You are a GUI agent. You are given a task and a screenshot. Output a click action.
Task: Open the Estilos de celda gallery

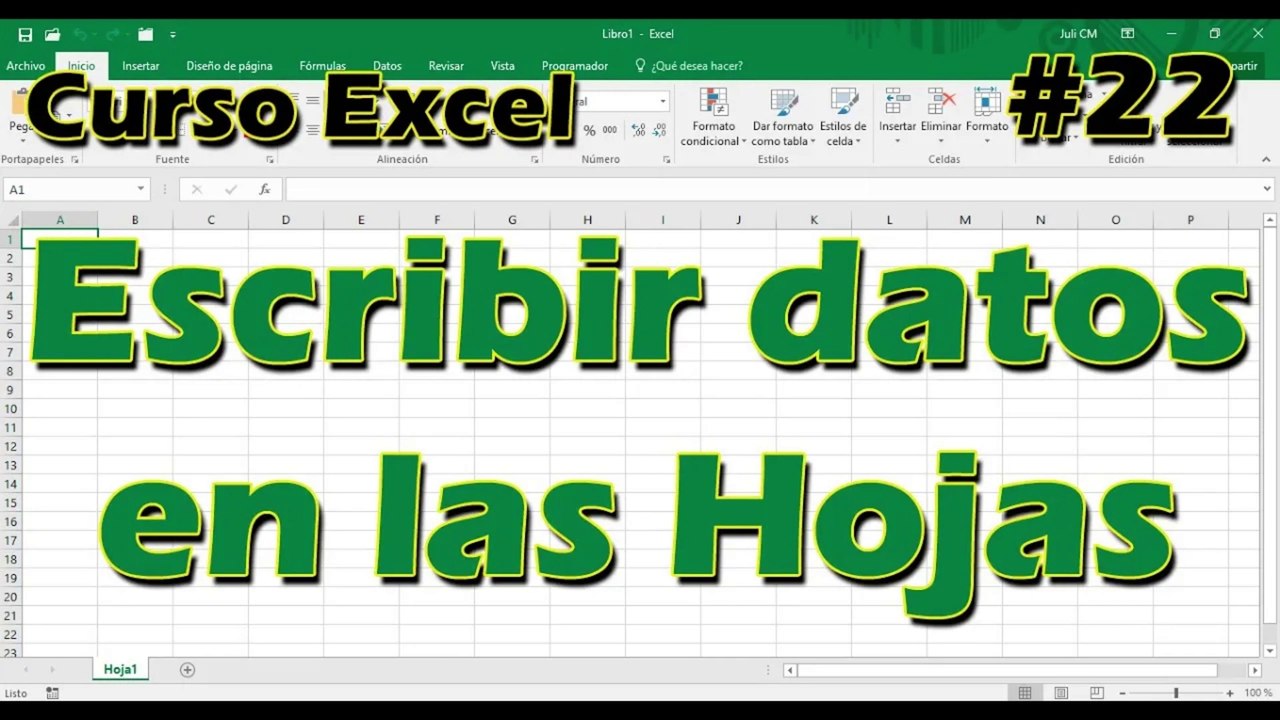(843, 118)
